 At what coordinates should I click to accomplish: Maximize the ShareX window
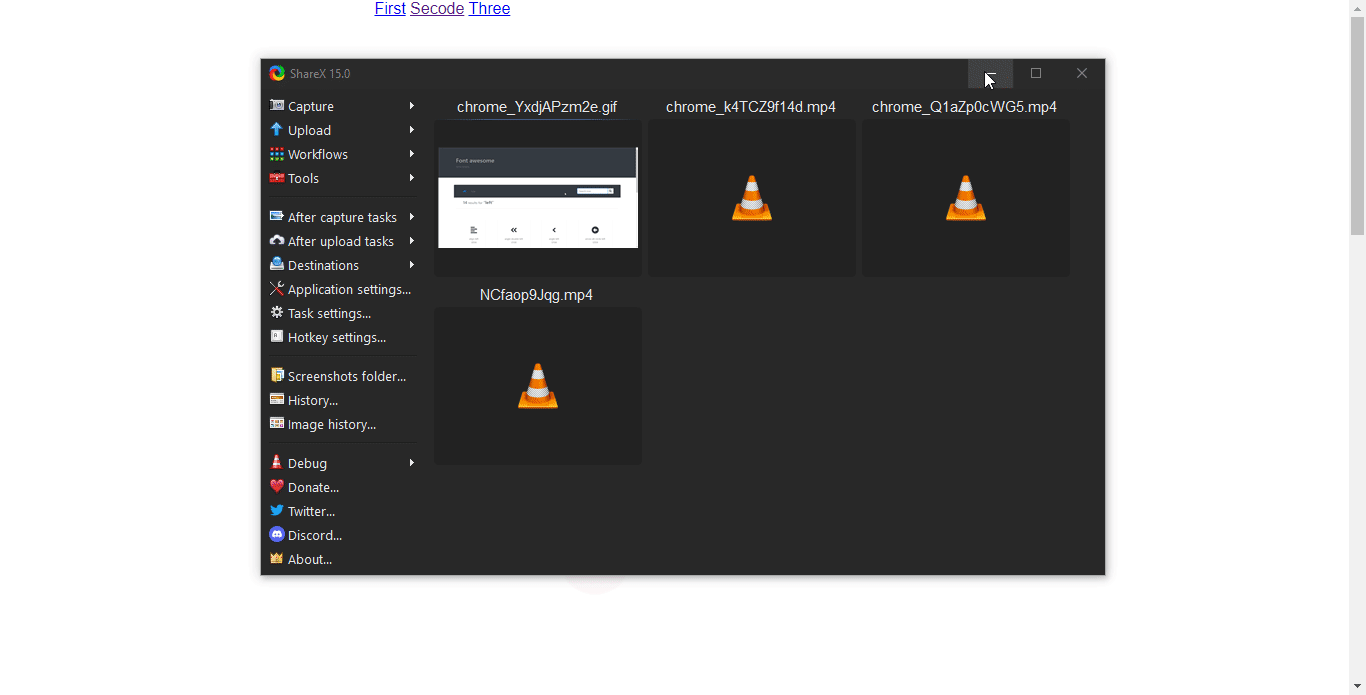click(x=1036, y=73)
